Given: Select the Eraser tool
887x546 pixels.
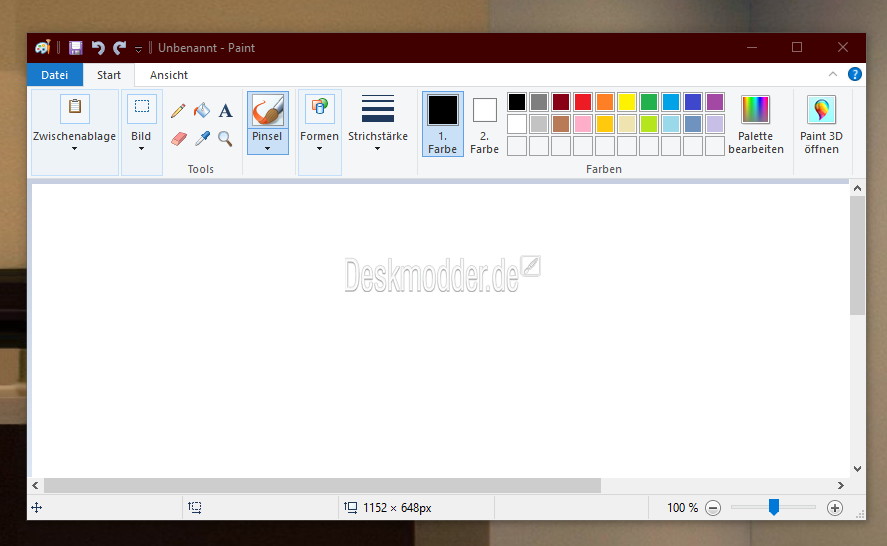Looking at the screenshot, I should pyautogui.click(x=179, y=138).
